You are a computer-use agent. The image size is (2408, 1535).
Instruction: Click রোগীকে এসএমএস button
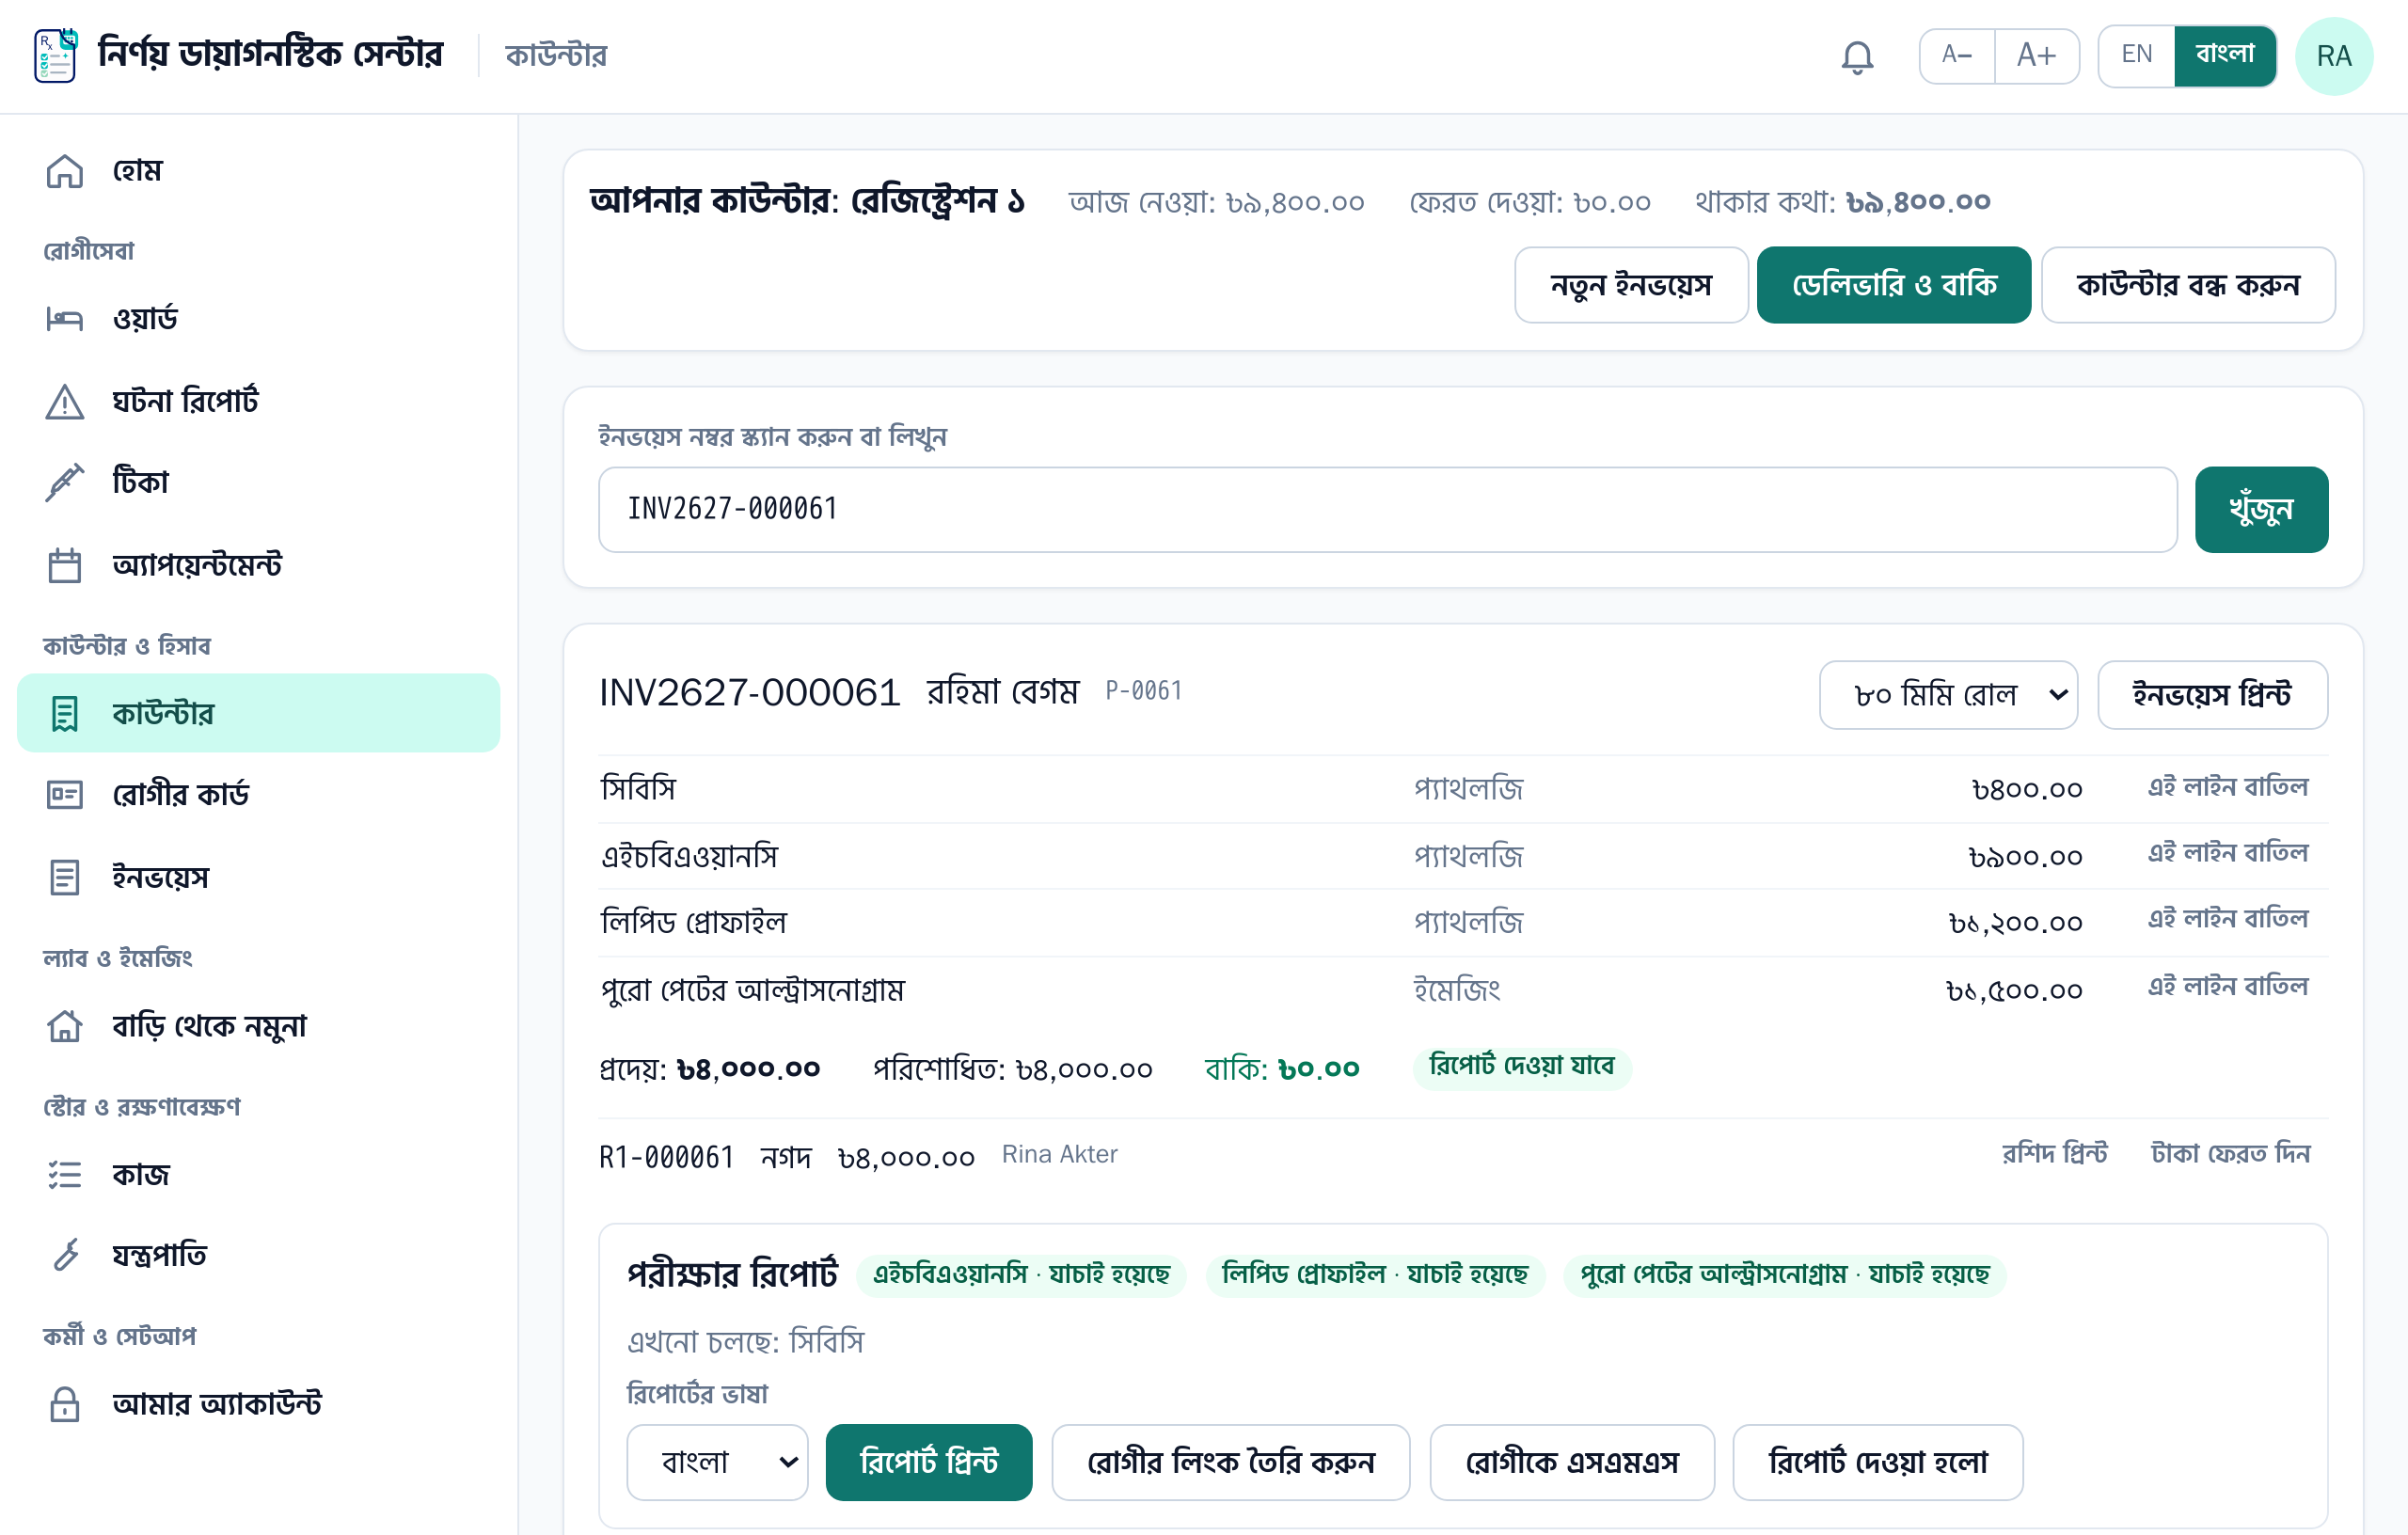coord(1571,1463)
